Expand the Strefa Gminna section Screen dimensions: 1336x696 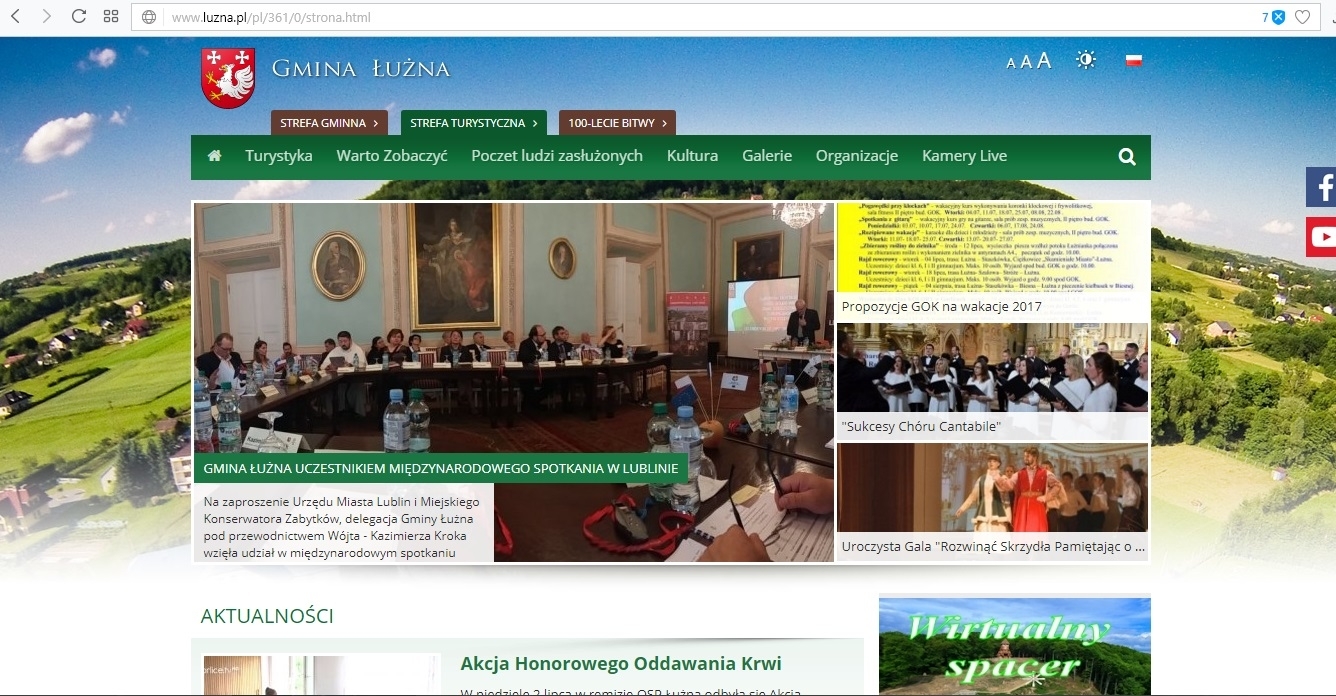pyautogui.click(x=329, y=123)
